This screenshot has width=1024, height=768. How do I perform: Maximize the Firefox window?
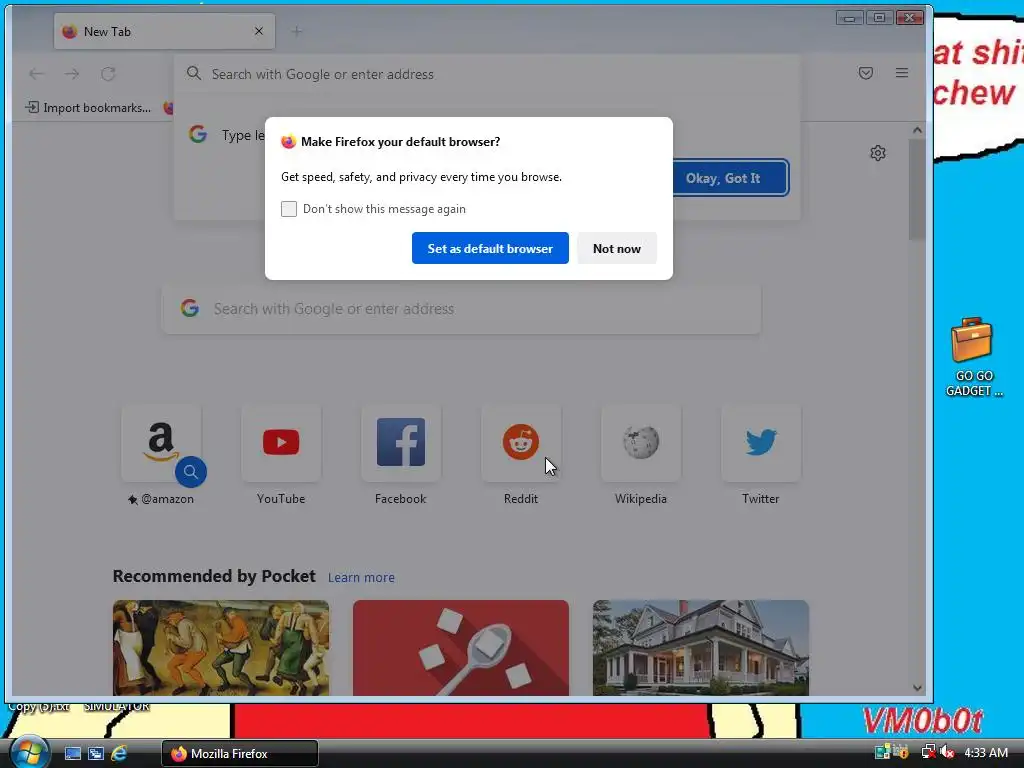(x=879, y=18)
